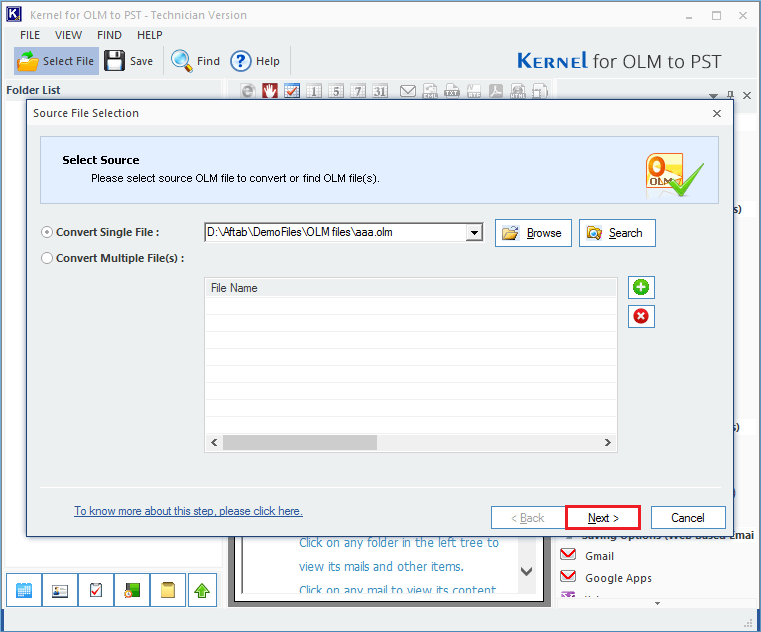
Task: Click the Select File toolbar button
Action: [x=56, y=61]
